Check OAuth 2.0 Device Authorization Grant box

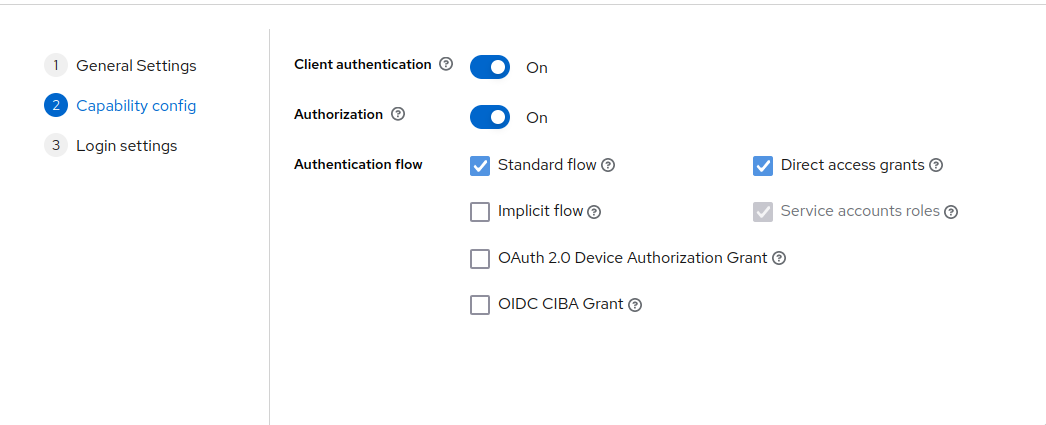480,258
